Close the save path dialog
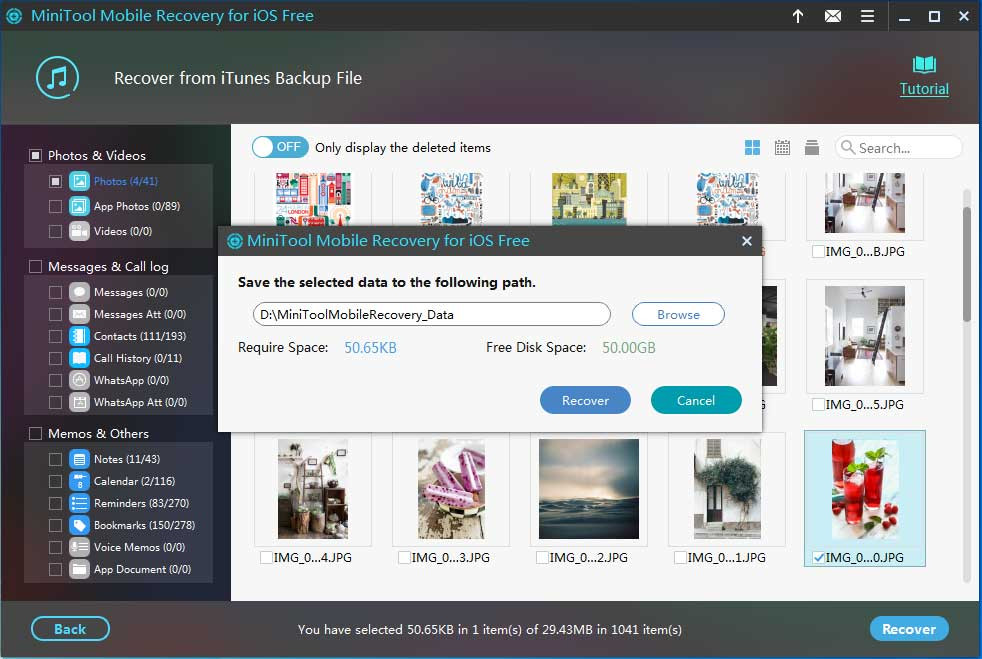This screenshot has width=982, height=659. [747, 241]
